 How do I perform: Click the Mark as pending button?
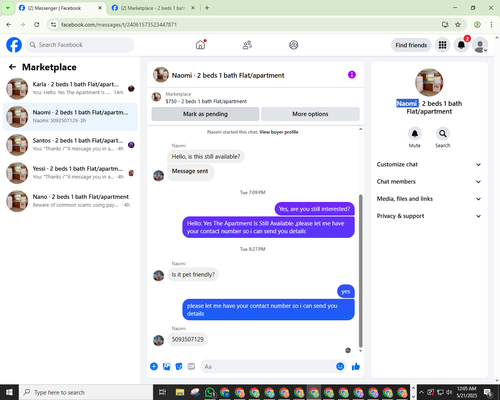pyautogui.click(x=205, y=114)
